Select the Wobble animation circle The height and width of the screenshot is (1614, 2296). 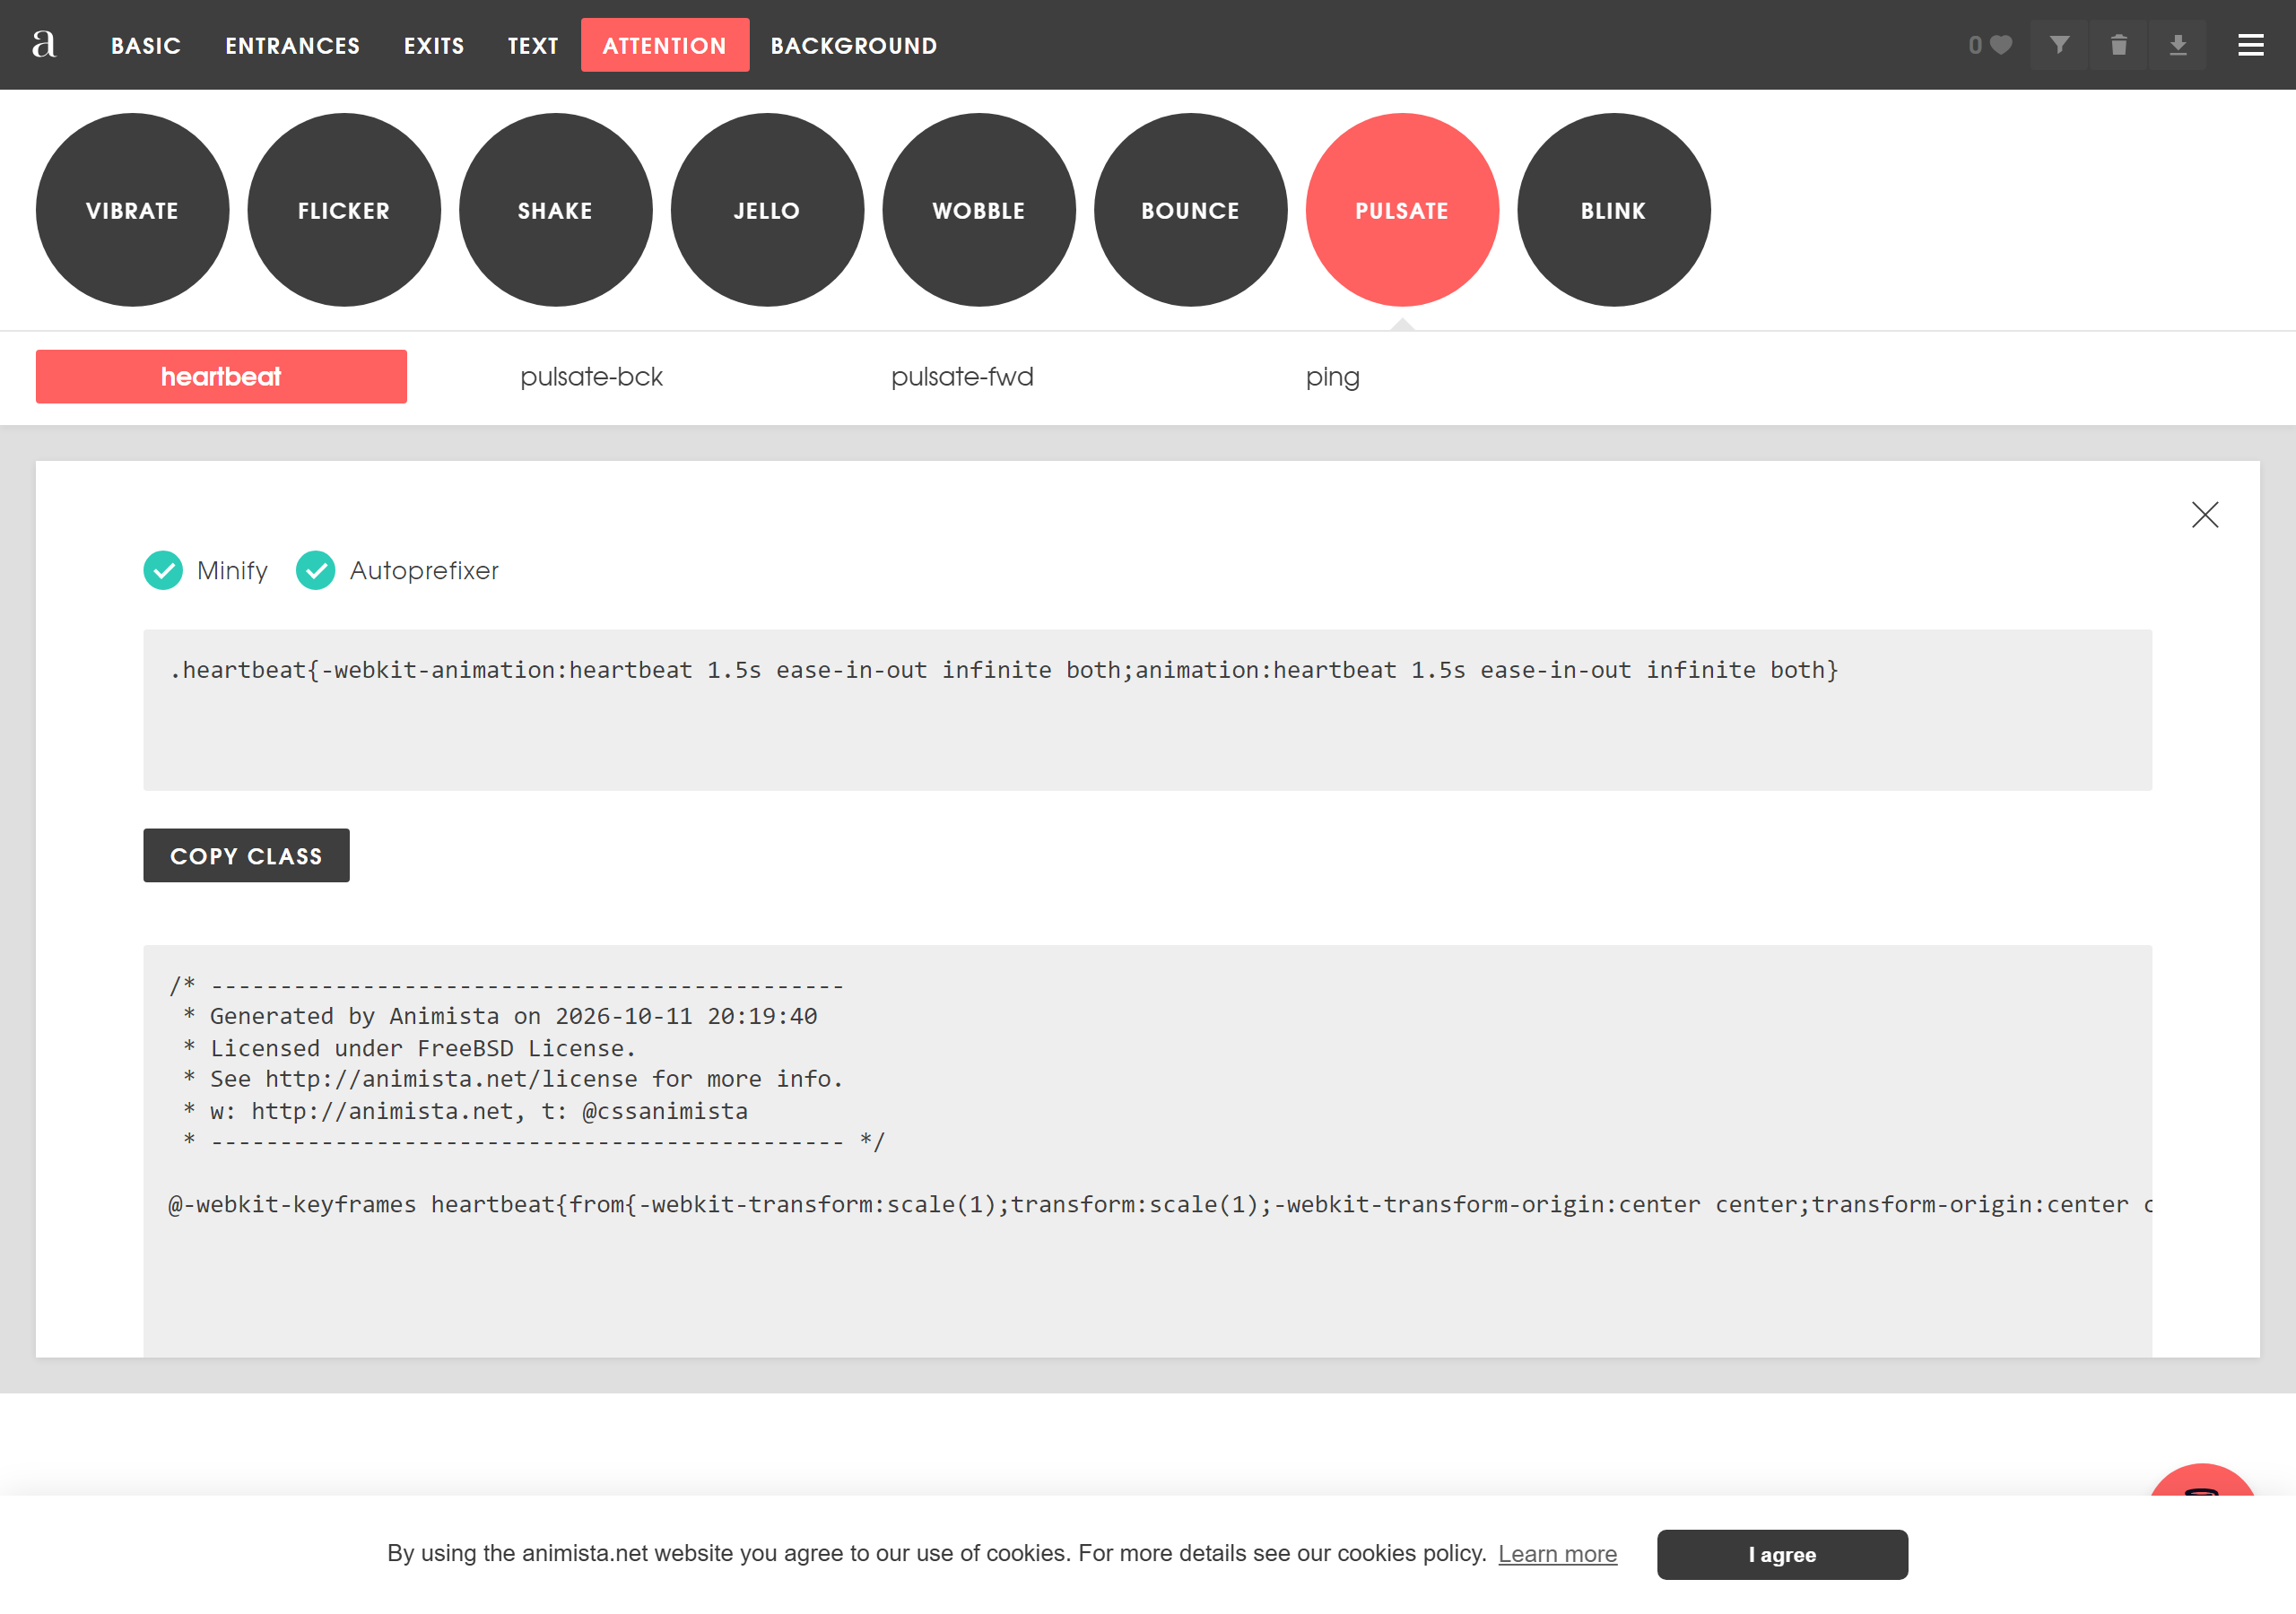click(x=979, y=210)
